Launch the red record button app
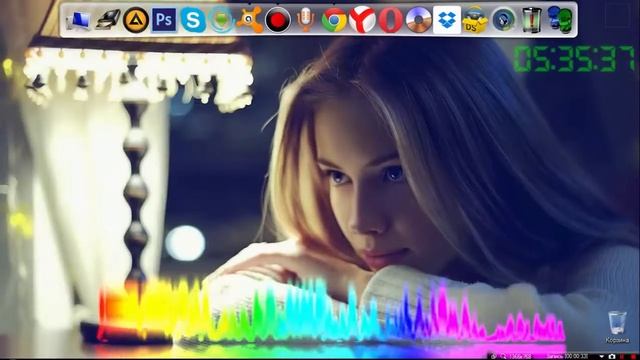Image resolution: width=640 pixels, height=360 pixels. pos(278,20)
